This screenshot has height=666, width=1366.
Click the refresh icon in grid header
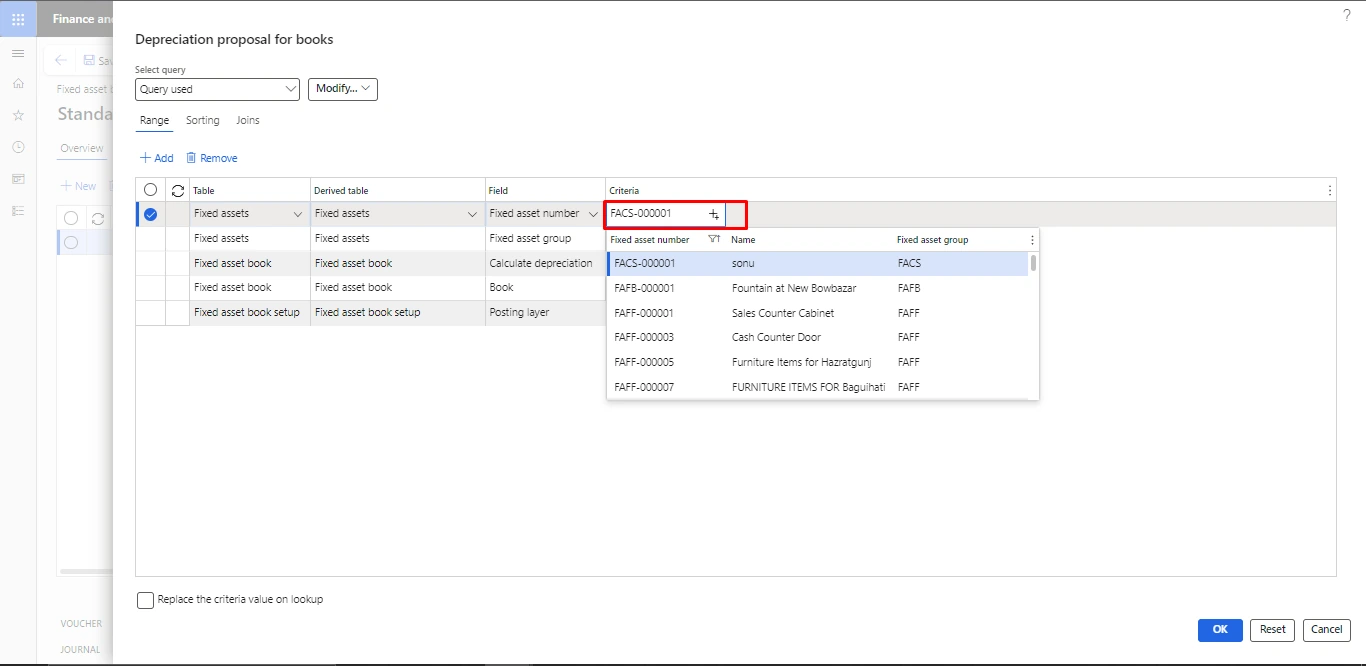pyautogui.click(x=178, y=190)
